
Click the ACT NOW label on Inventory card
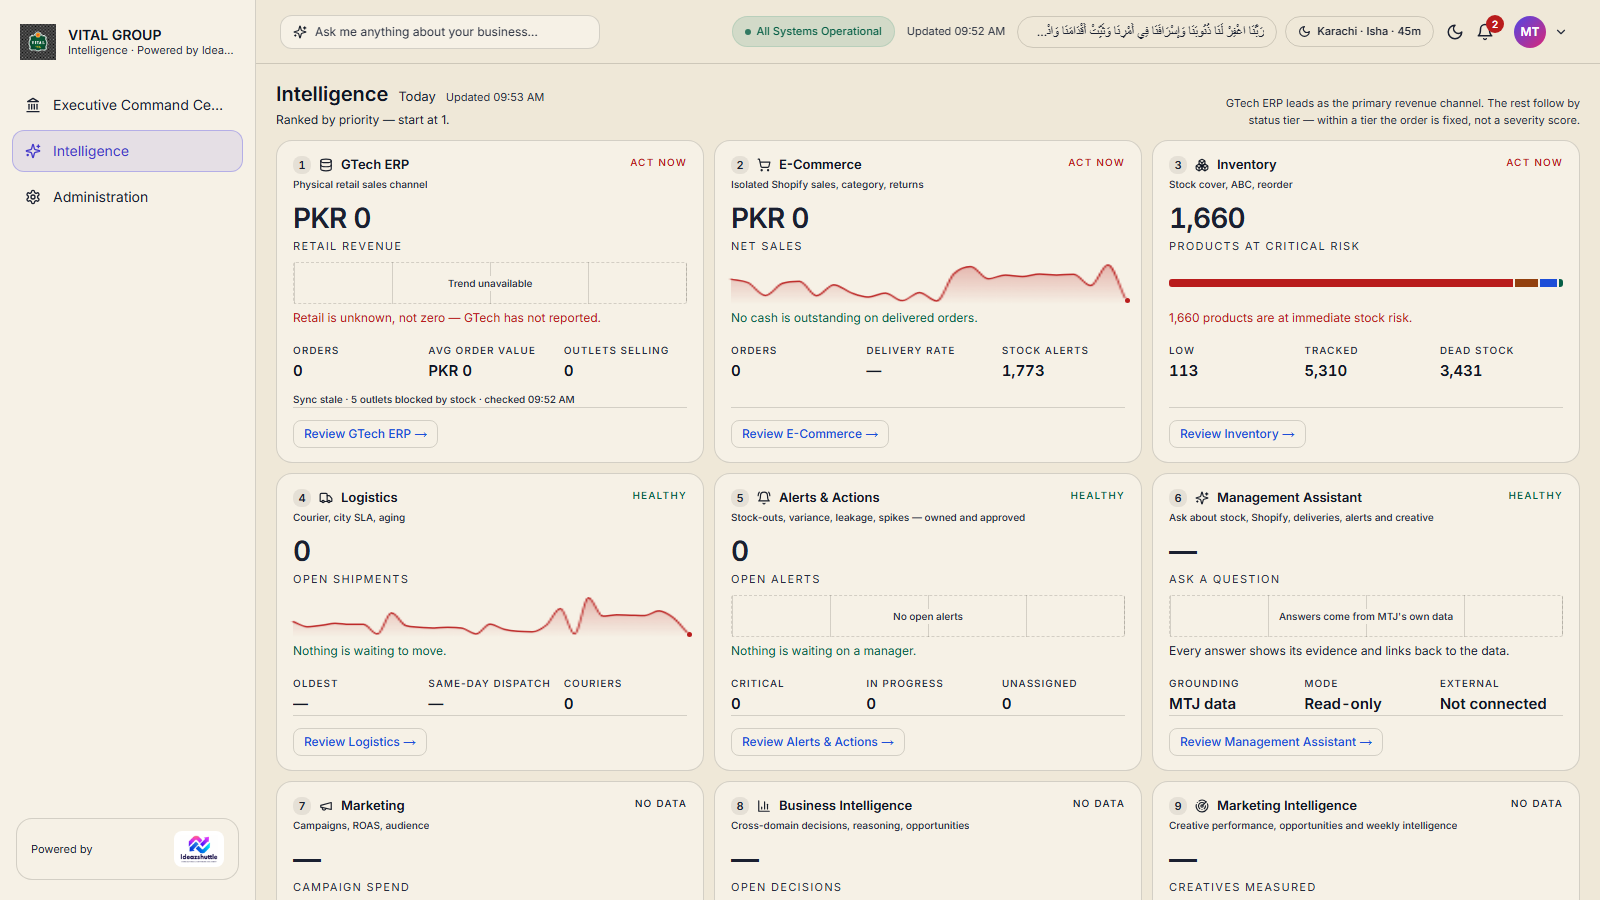[x=1534, y=162]
